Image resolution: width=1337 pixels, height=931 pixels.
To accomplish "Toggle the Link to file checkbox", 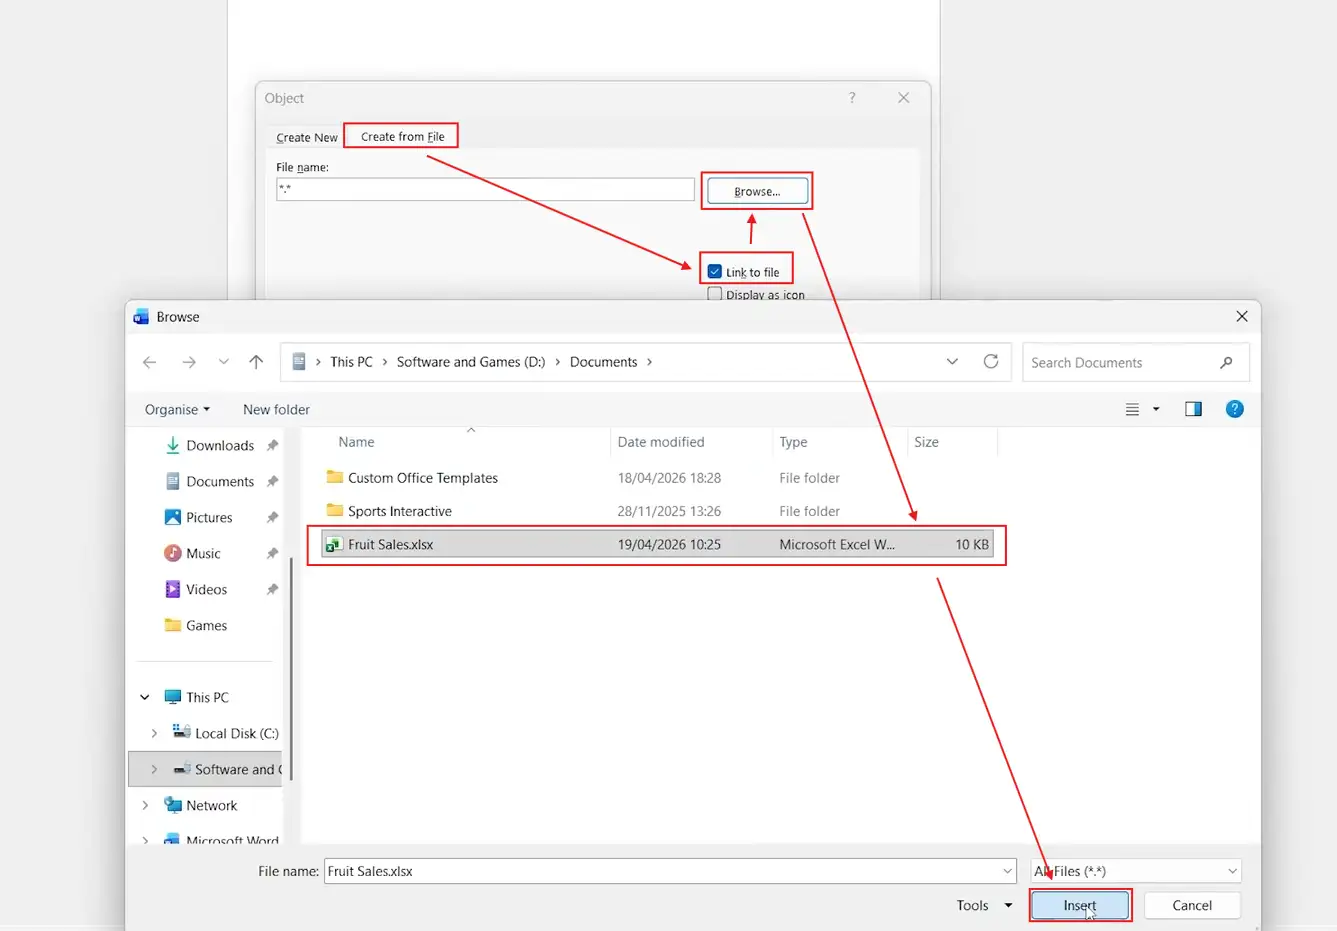I will [x=715, y=271].
